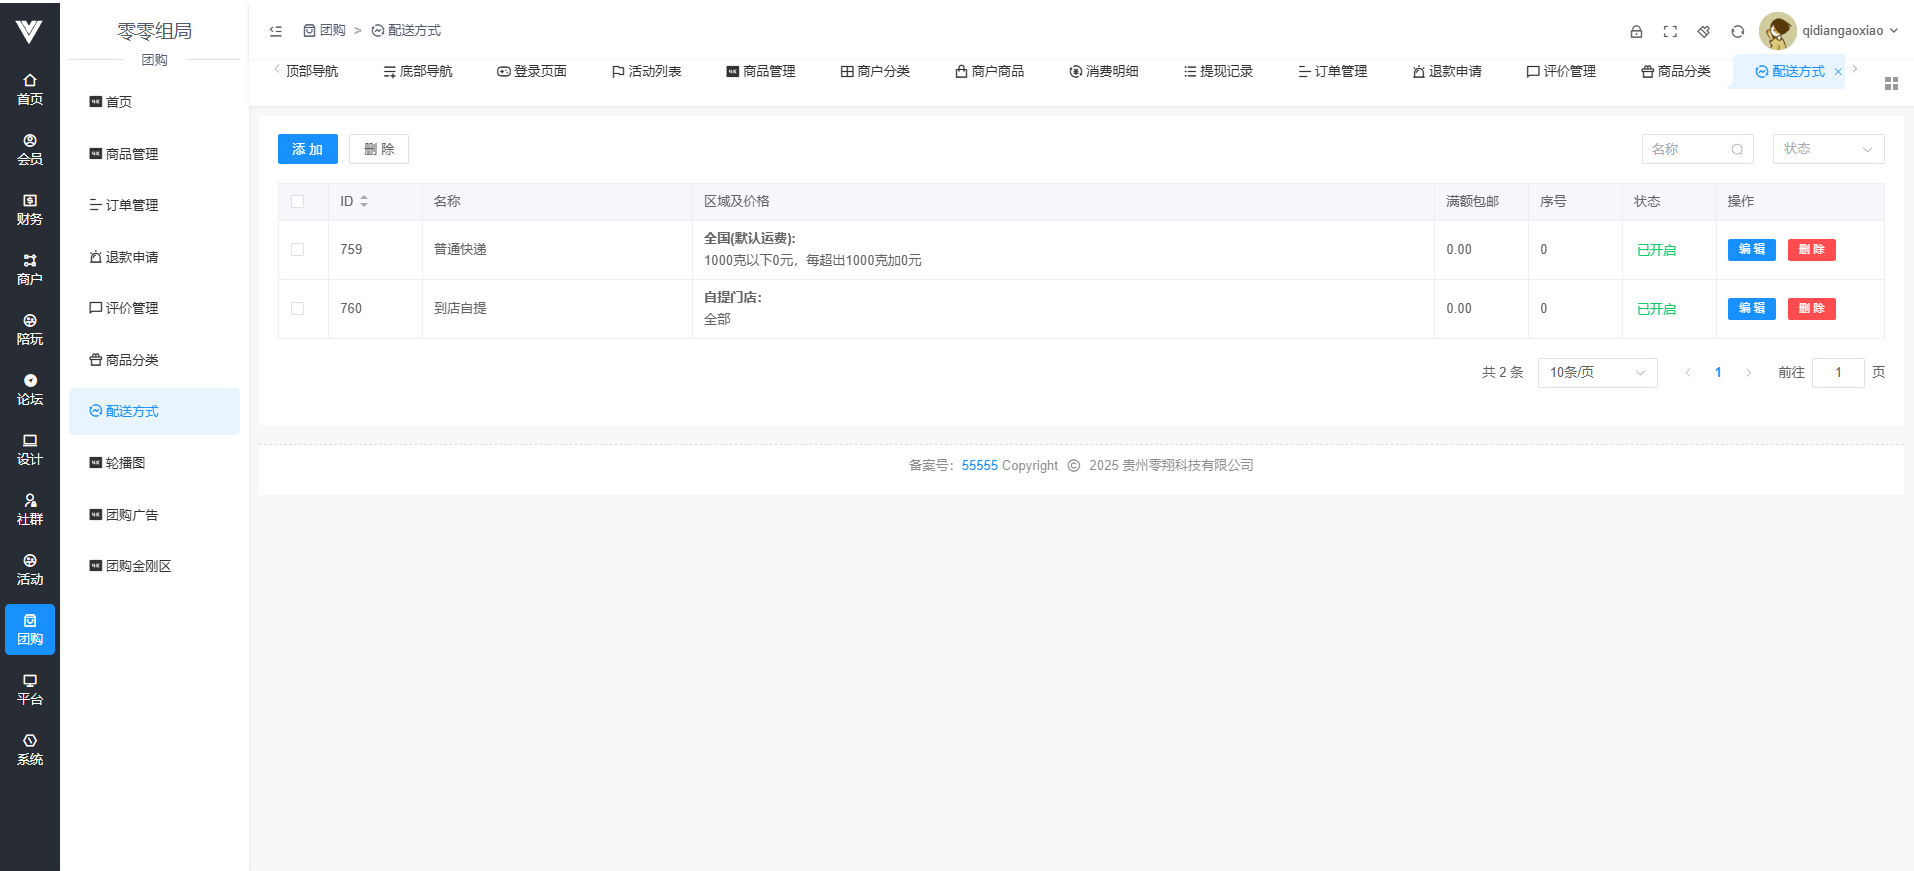
Task: Open 轮播图 in the submenu
Action: pos(125,463)
